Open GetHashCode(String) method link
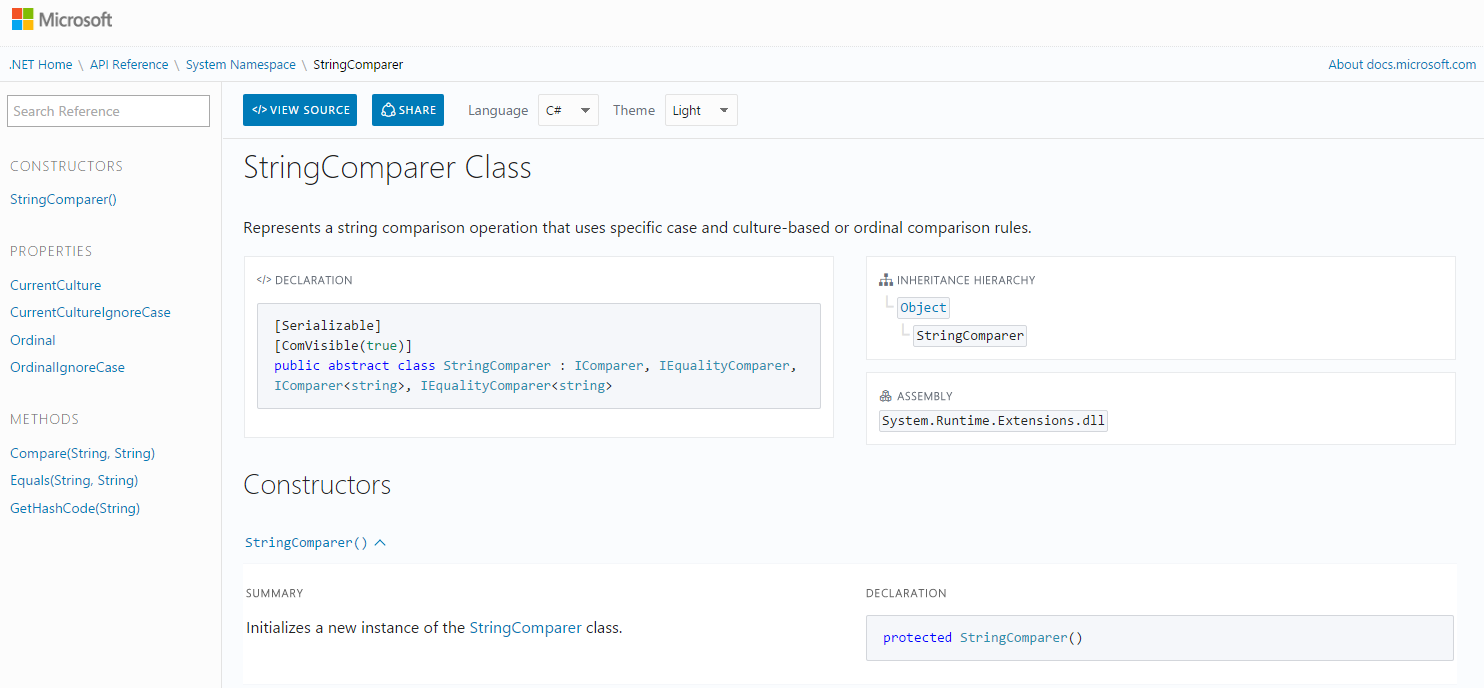 (x=75, y=508)
